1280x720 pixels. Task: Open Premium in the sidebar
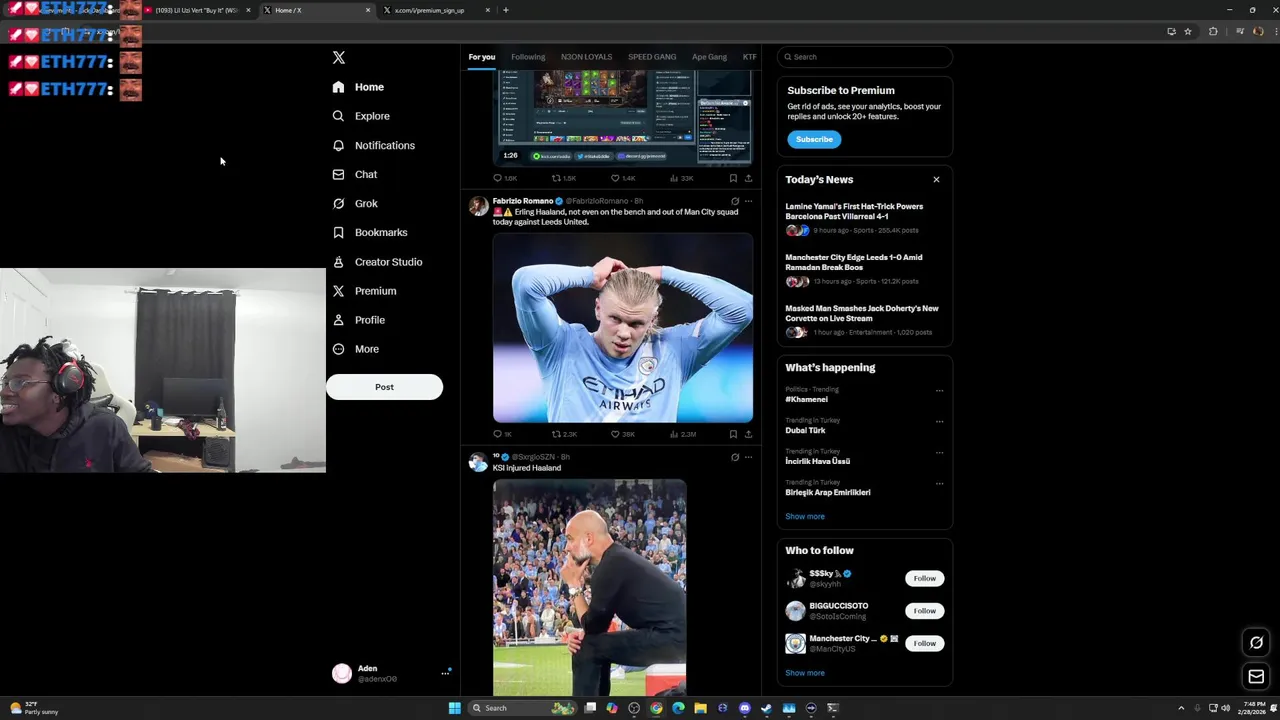364,291
